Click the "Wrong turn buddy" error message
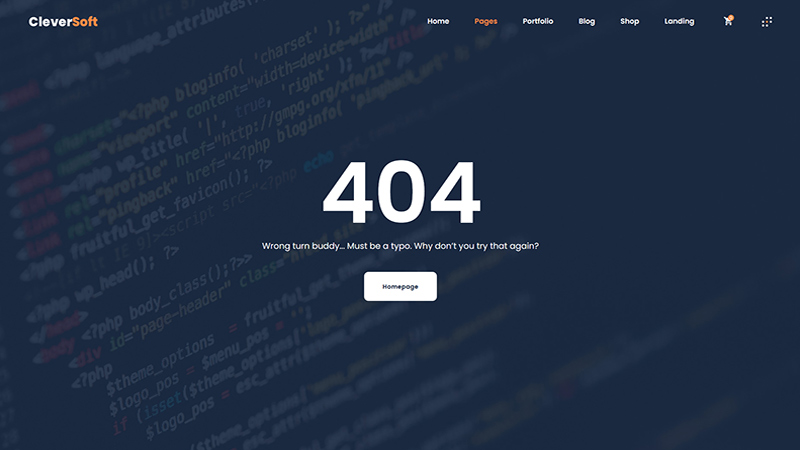This screenshot has height=450, width=800. (x=299, y=246)
